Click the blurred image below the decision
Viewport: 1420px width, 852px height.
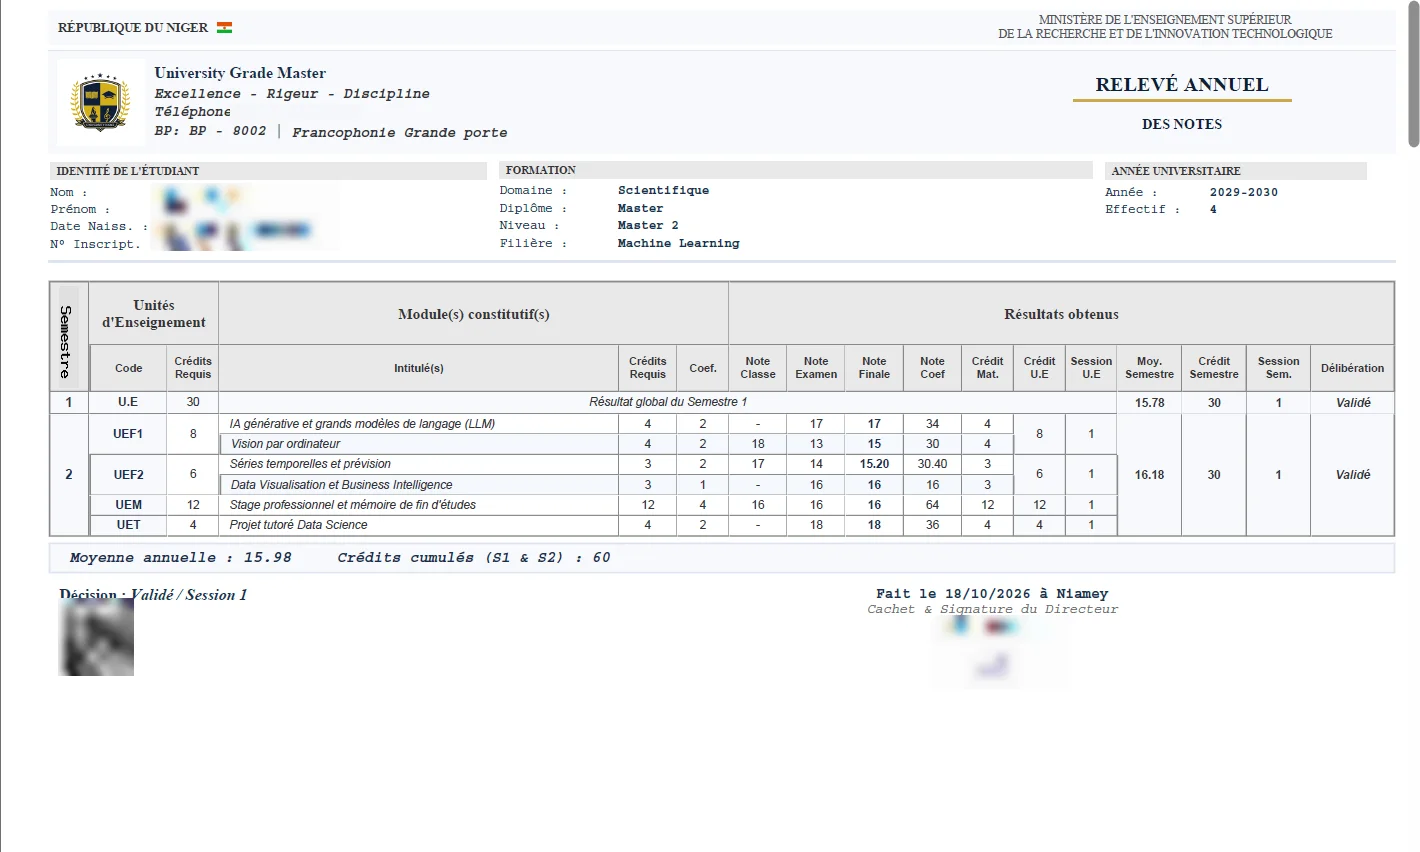[98, 637]
